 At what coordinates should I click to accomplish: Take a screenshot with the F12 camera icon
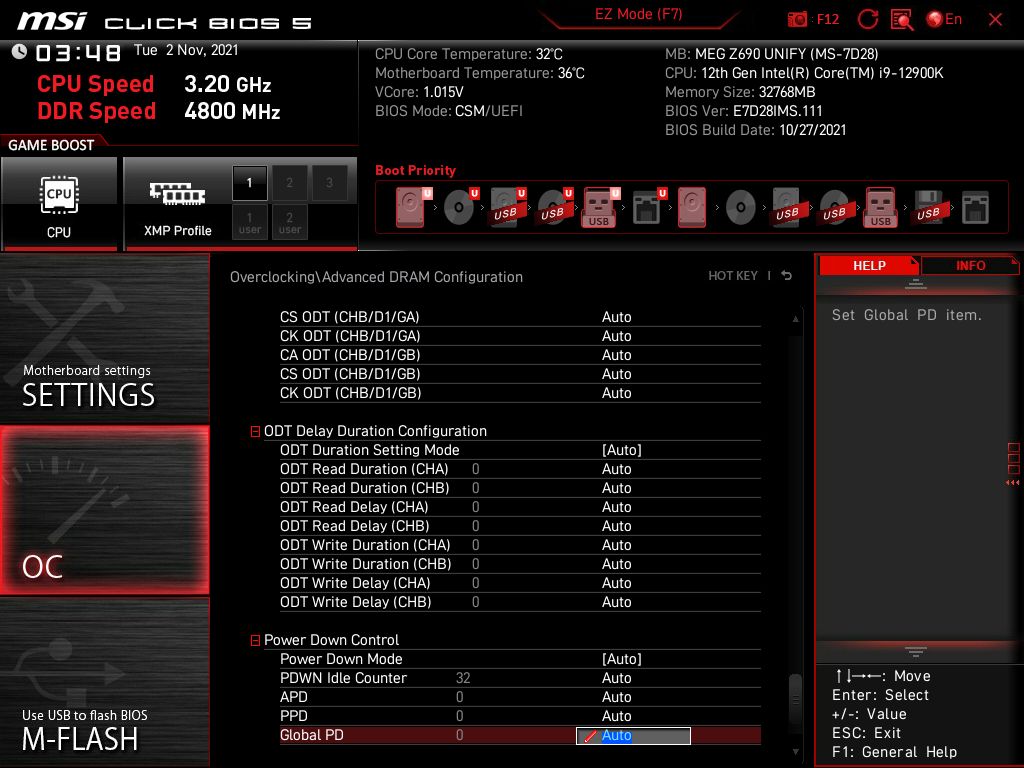point(797,20)
